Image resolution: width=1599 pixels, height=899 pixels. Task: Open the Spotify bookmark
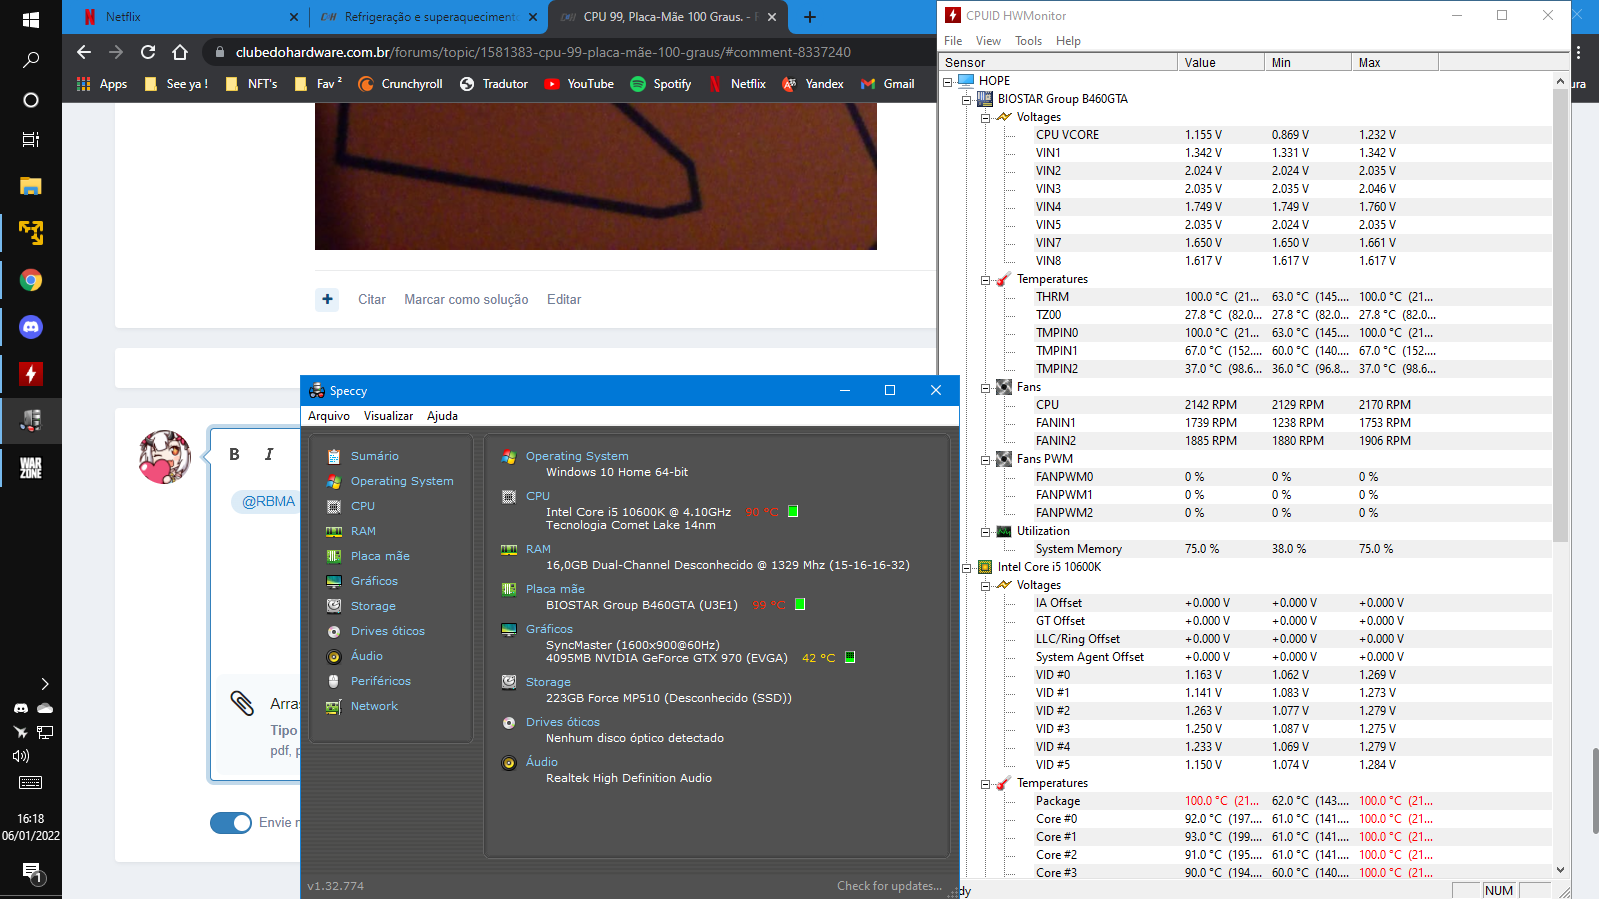pyautogui.click(x=661, y=84)
